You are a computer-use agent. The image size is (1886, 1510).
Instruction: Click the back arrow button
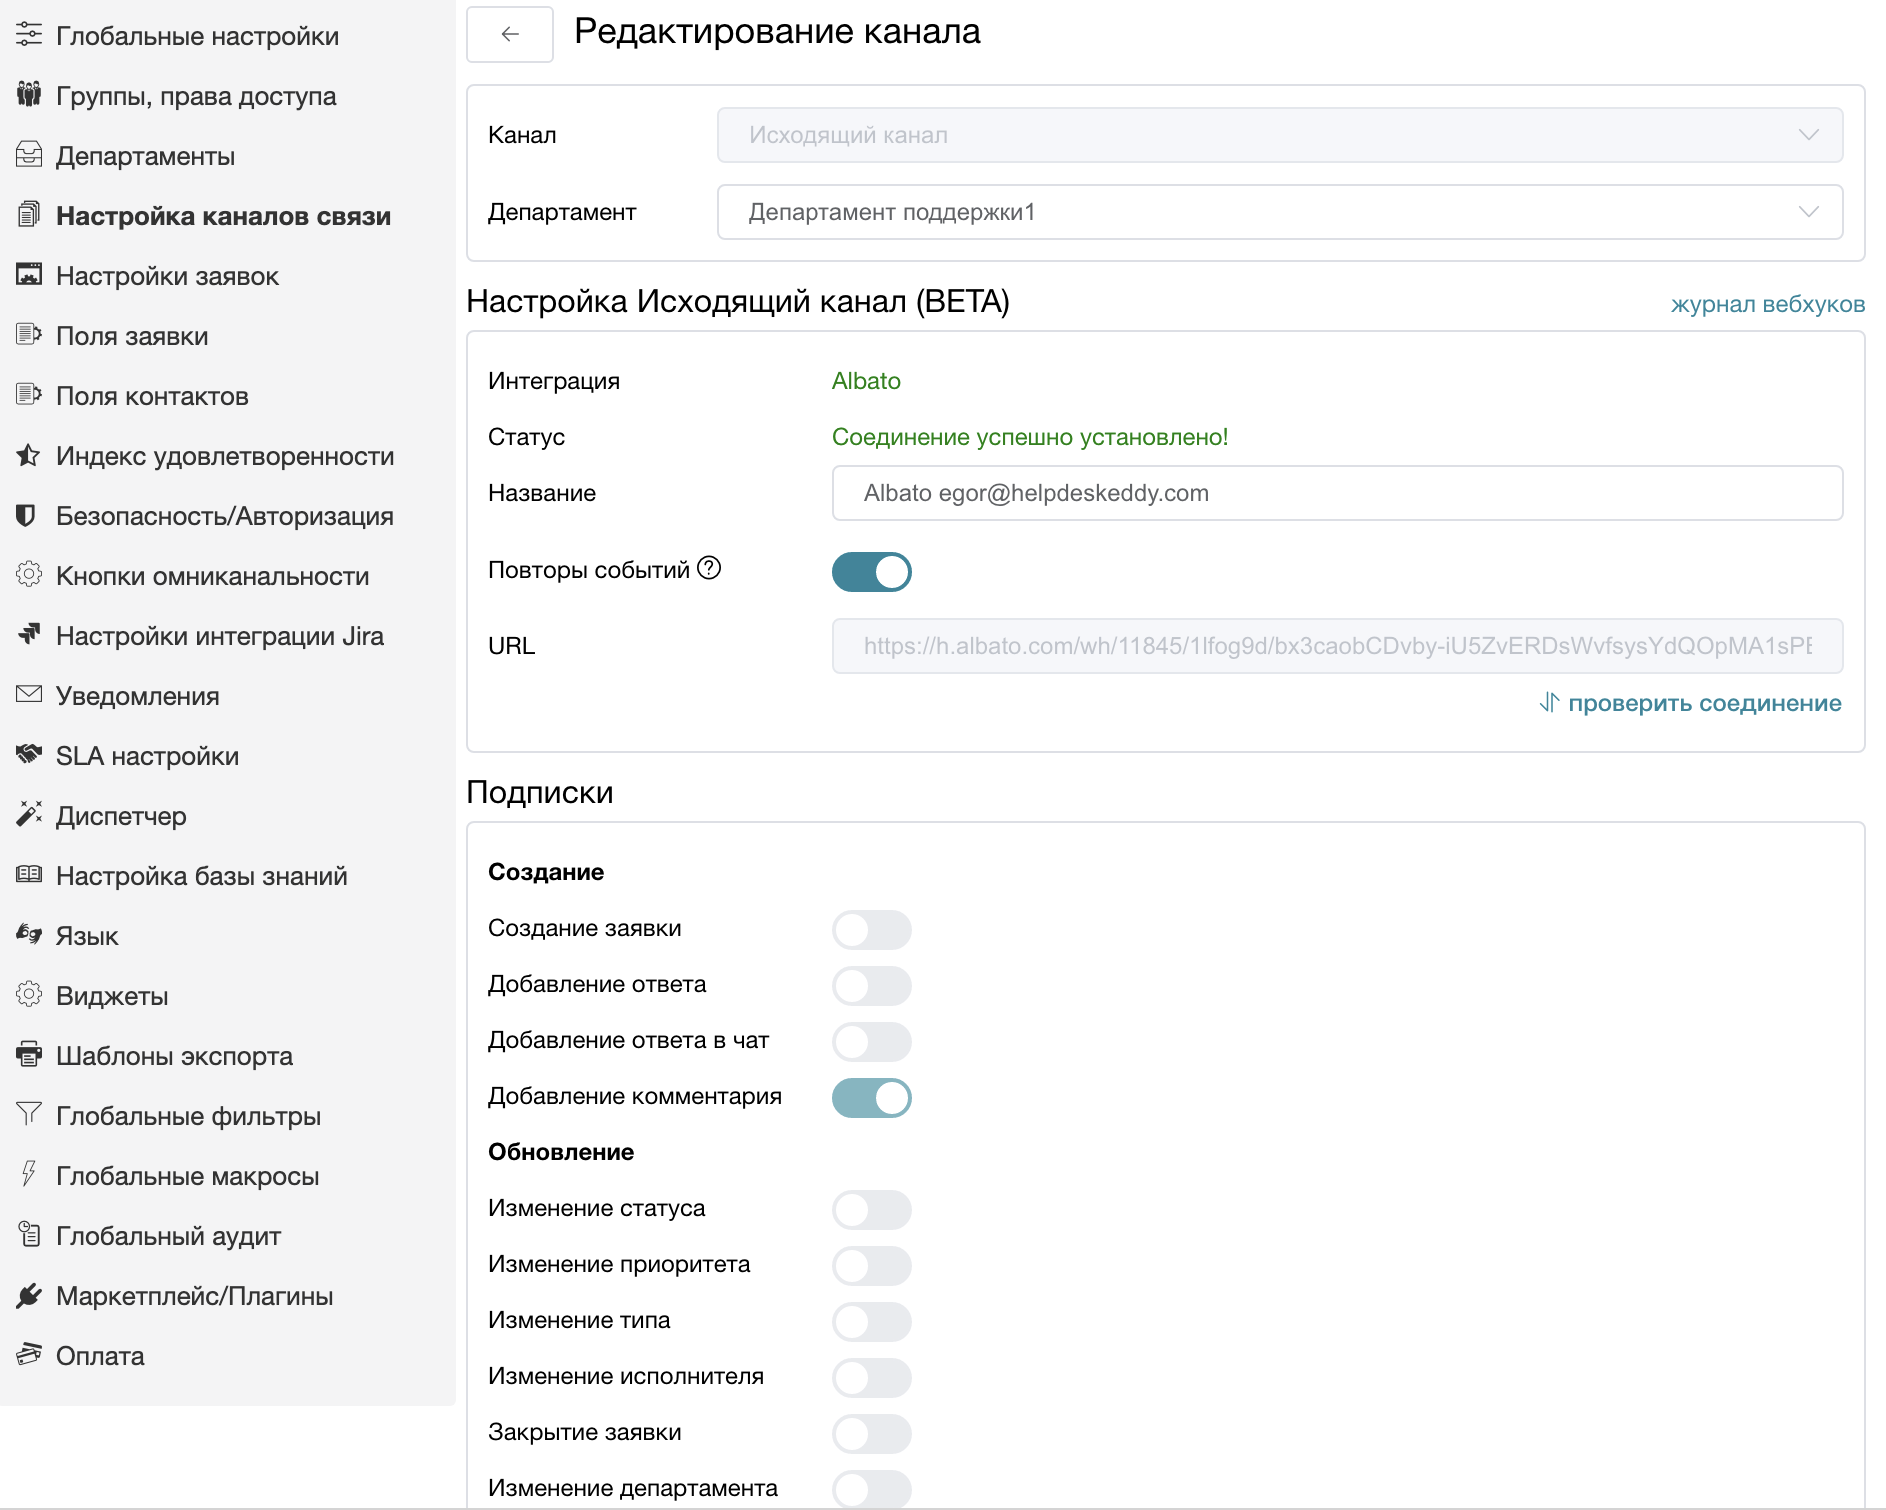pyautogui.click(x=510, y=34)
